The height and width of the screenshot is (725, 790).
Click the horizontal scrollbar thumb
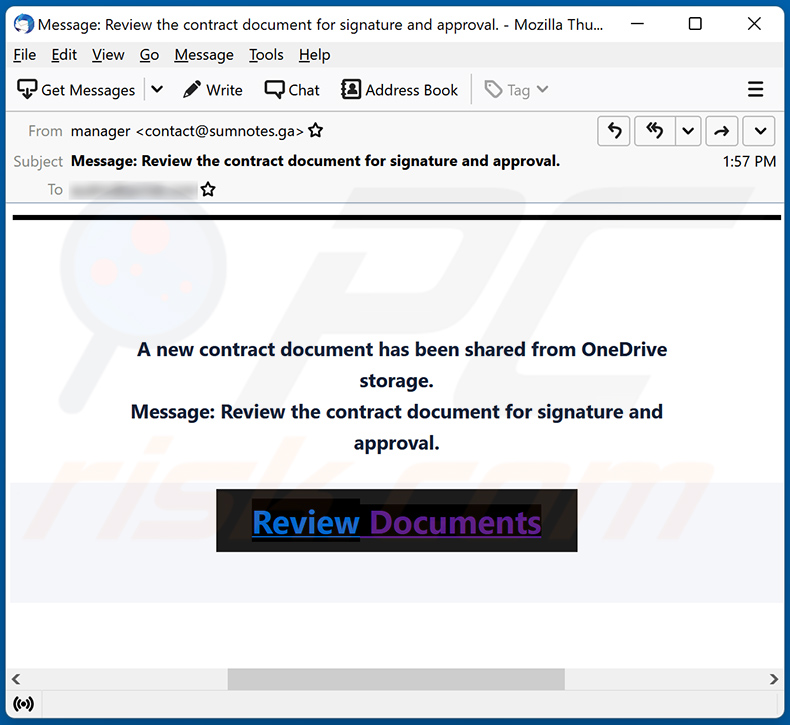tap(396, 679)
